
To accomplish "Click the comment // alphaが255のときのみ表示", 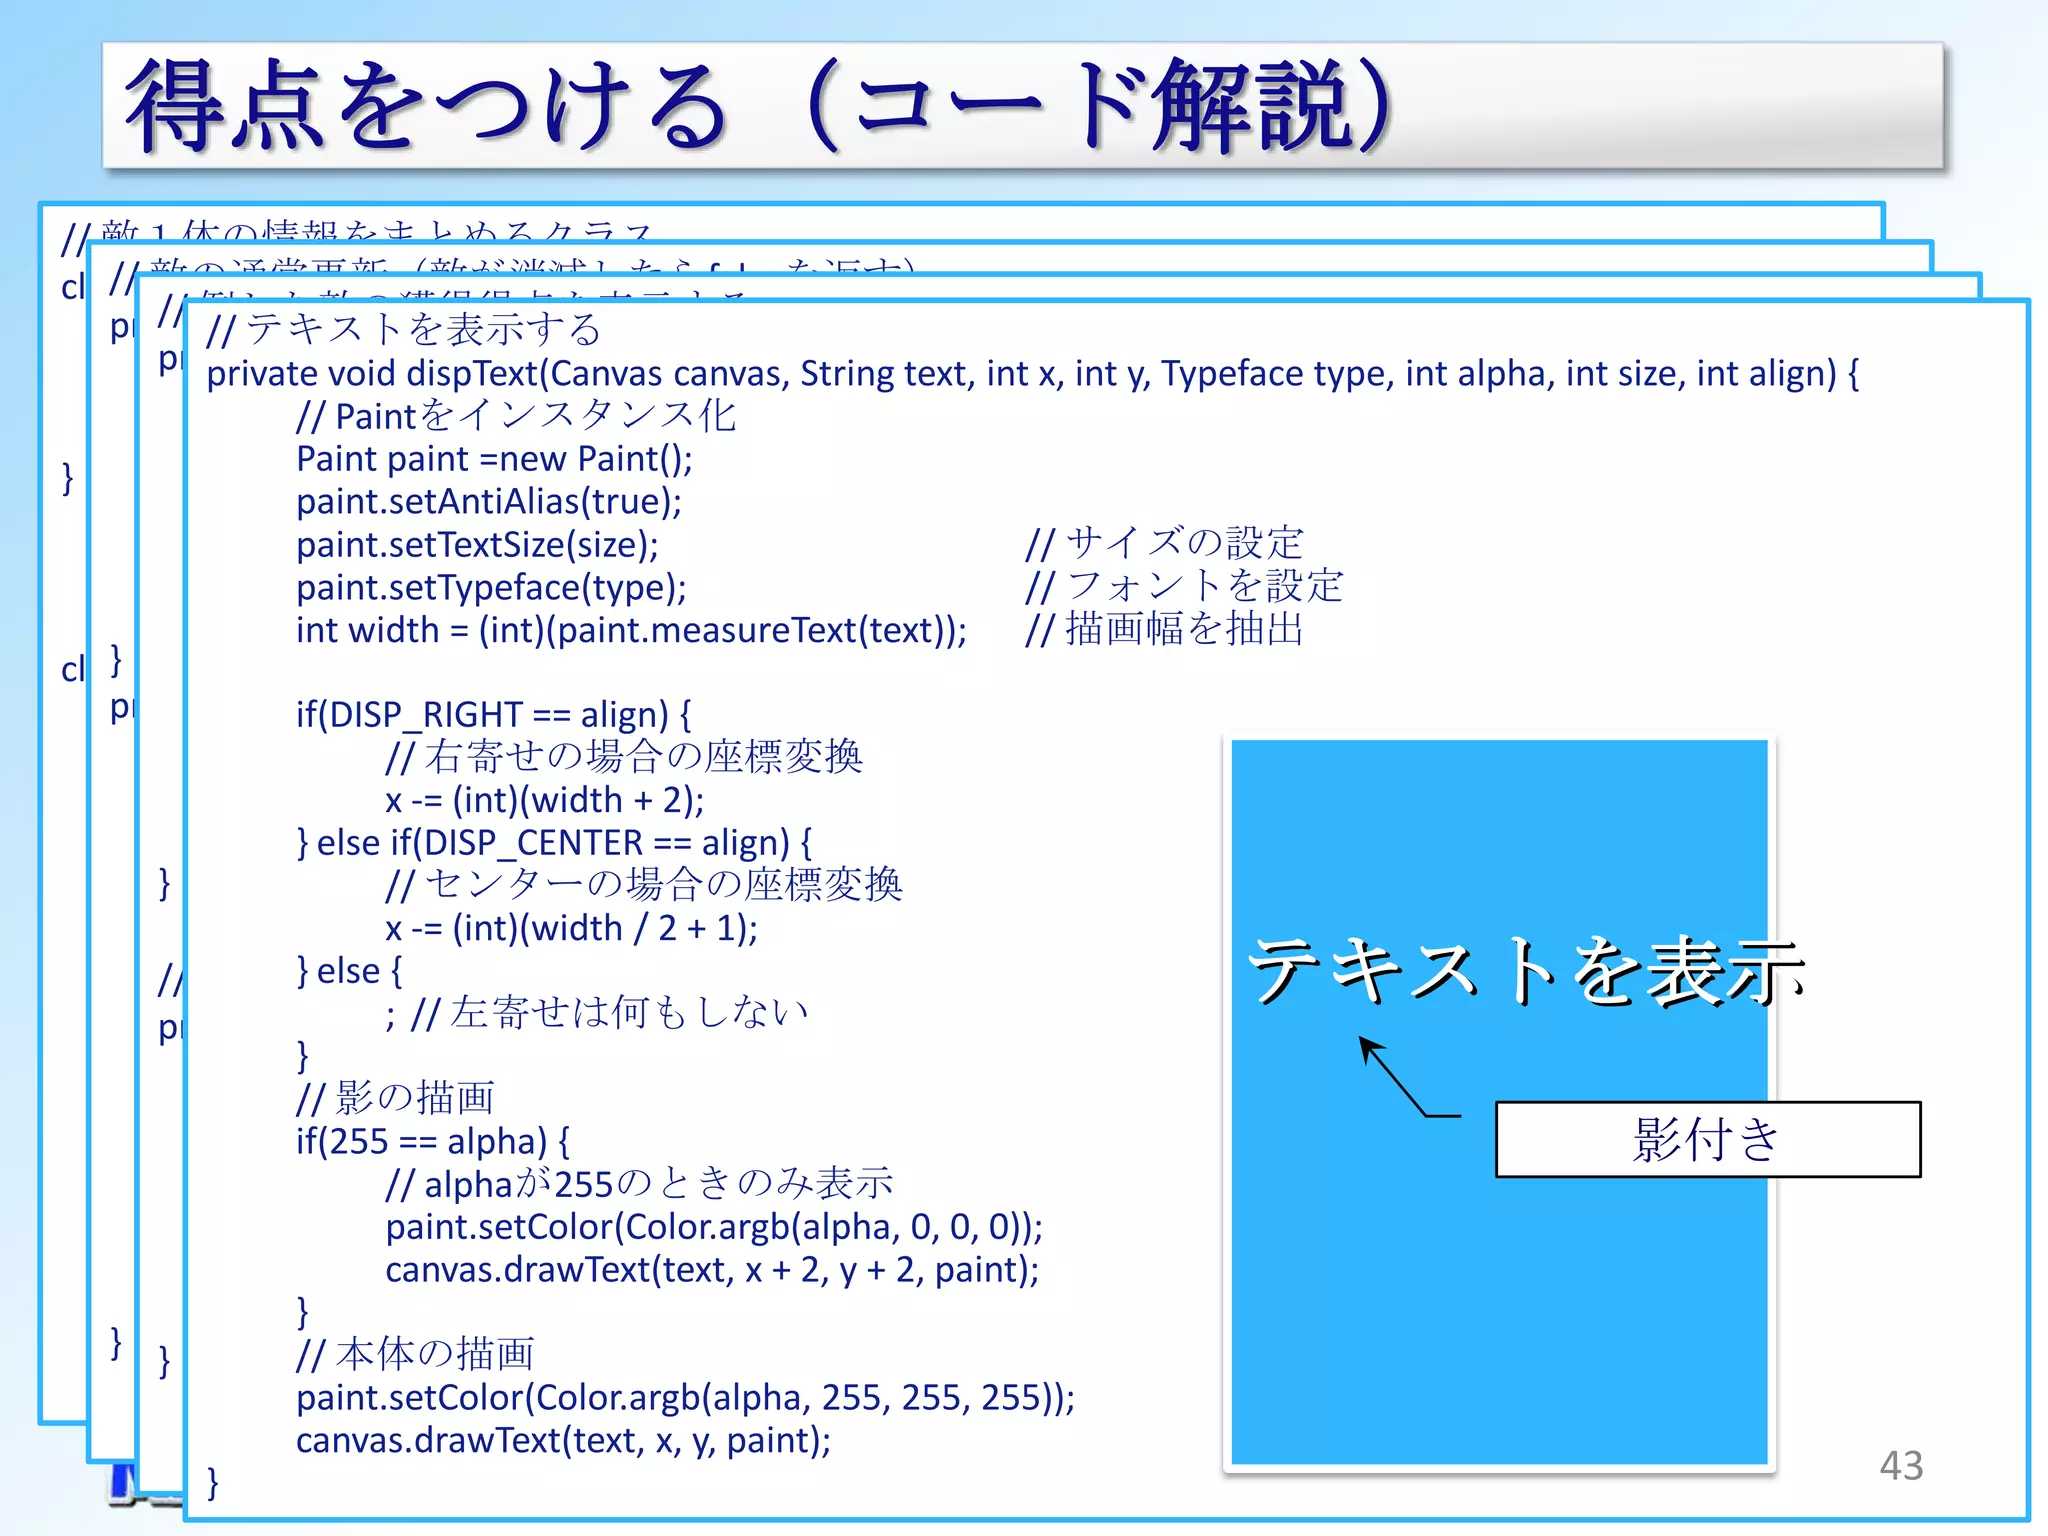I will 640,1184.
